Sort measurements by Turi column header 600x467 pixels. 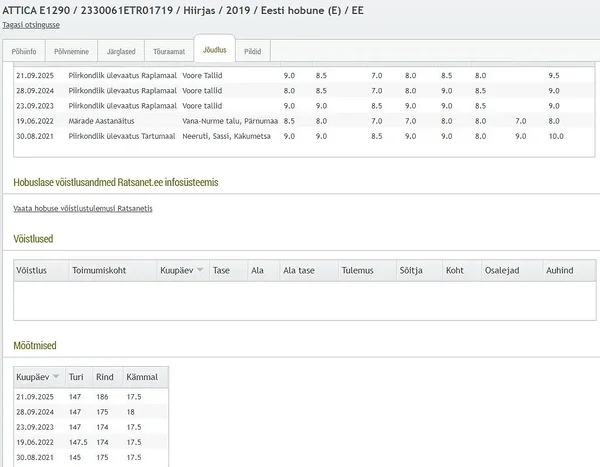pyautogui.click(x=76, y=377)
